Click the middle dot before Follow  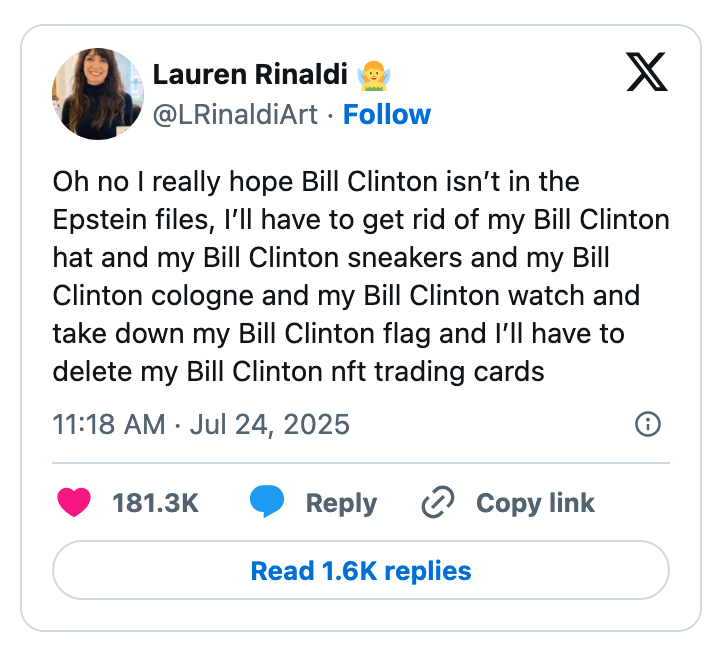point(330,115)
